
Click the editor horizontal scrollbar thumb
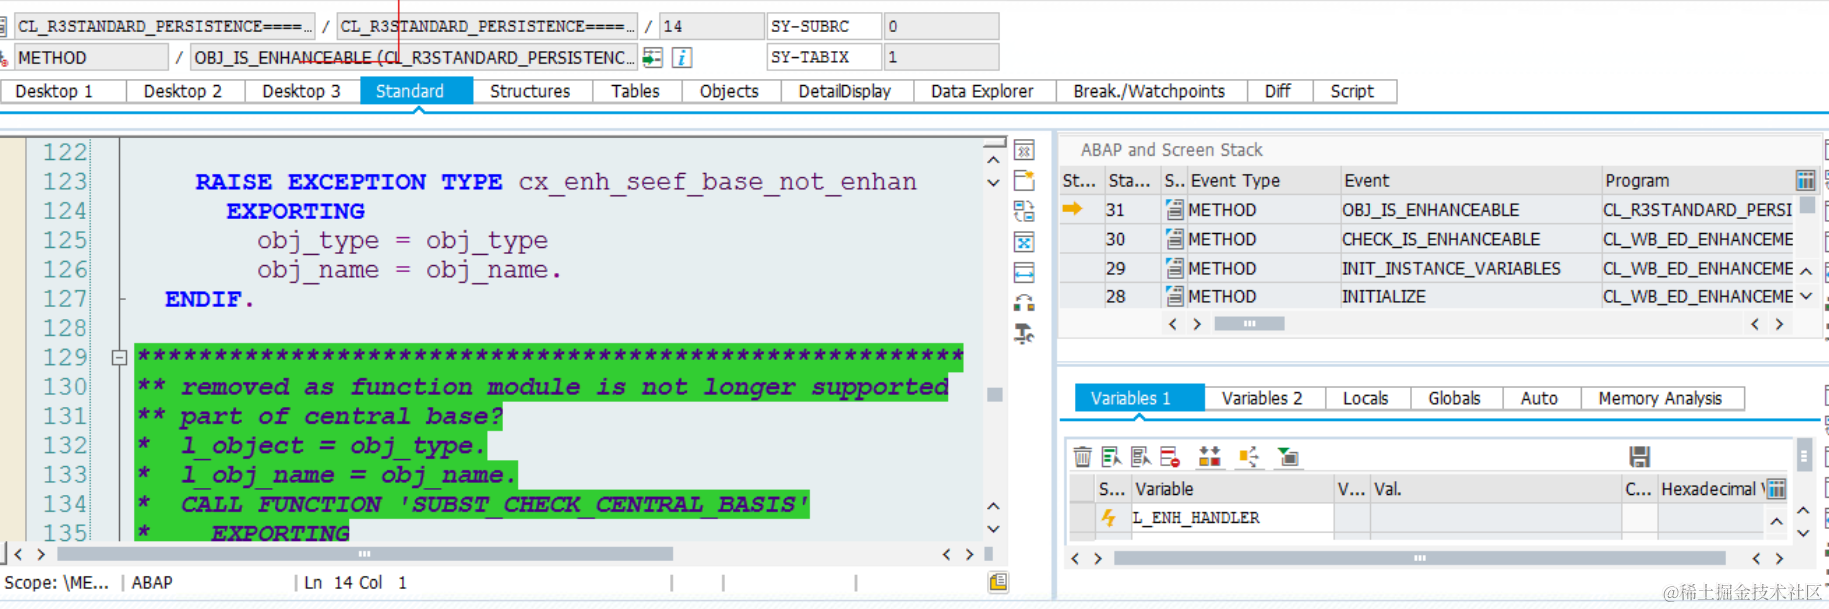coord(365,554)
